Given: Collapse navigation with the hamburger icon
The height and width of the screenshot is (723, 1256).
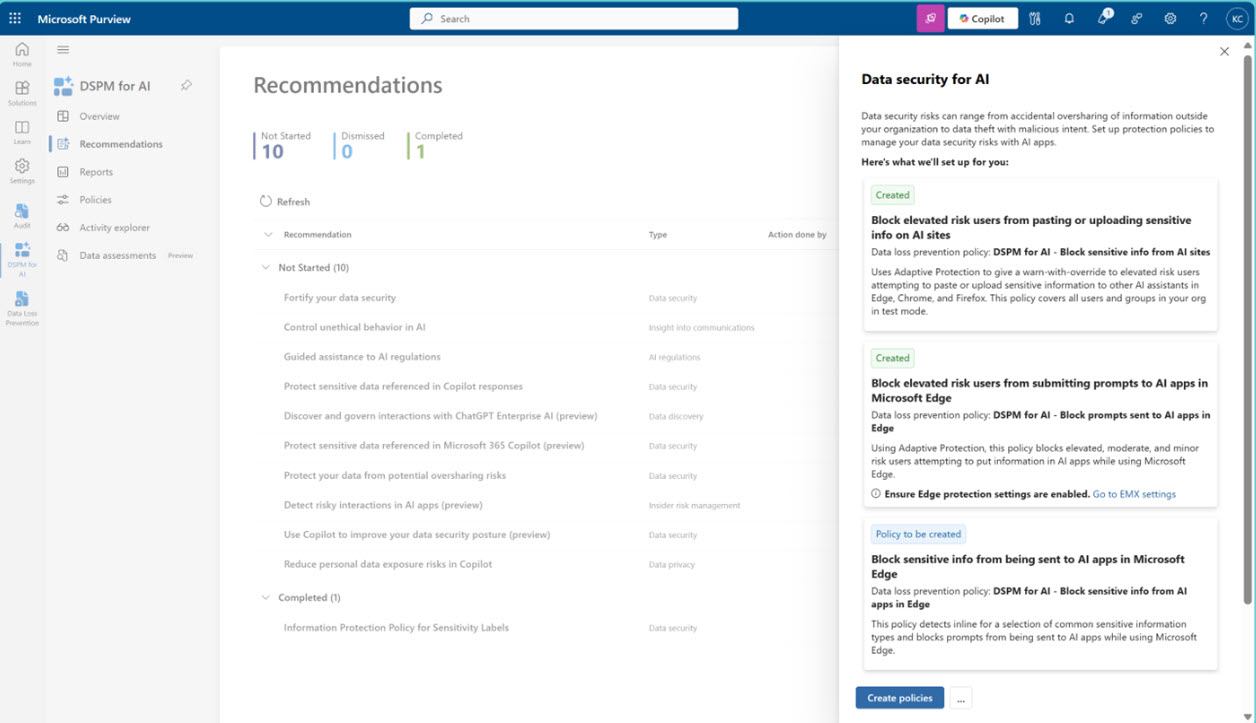Looking at the screenshot, I should click(x=63, y=50).
